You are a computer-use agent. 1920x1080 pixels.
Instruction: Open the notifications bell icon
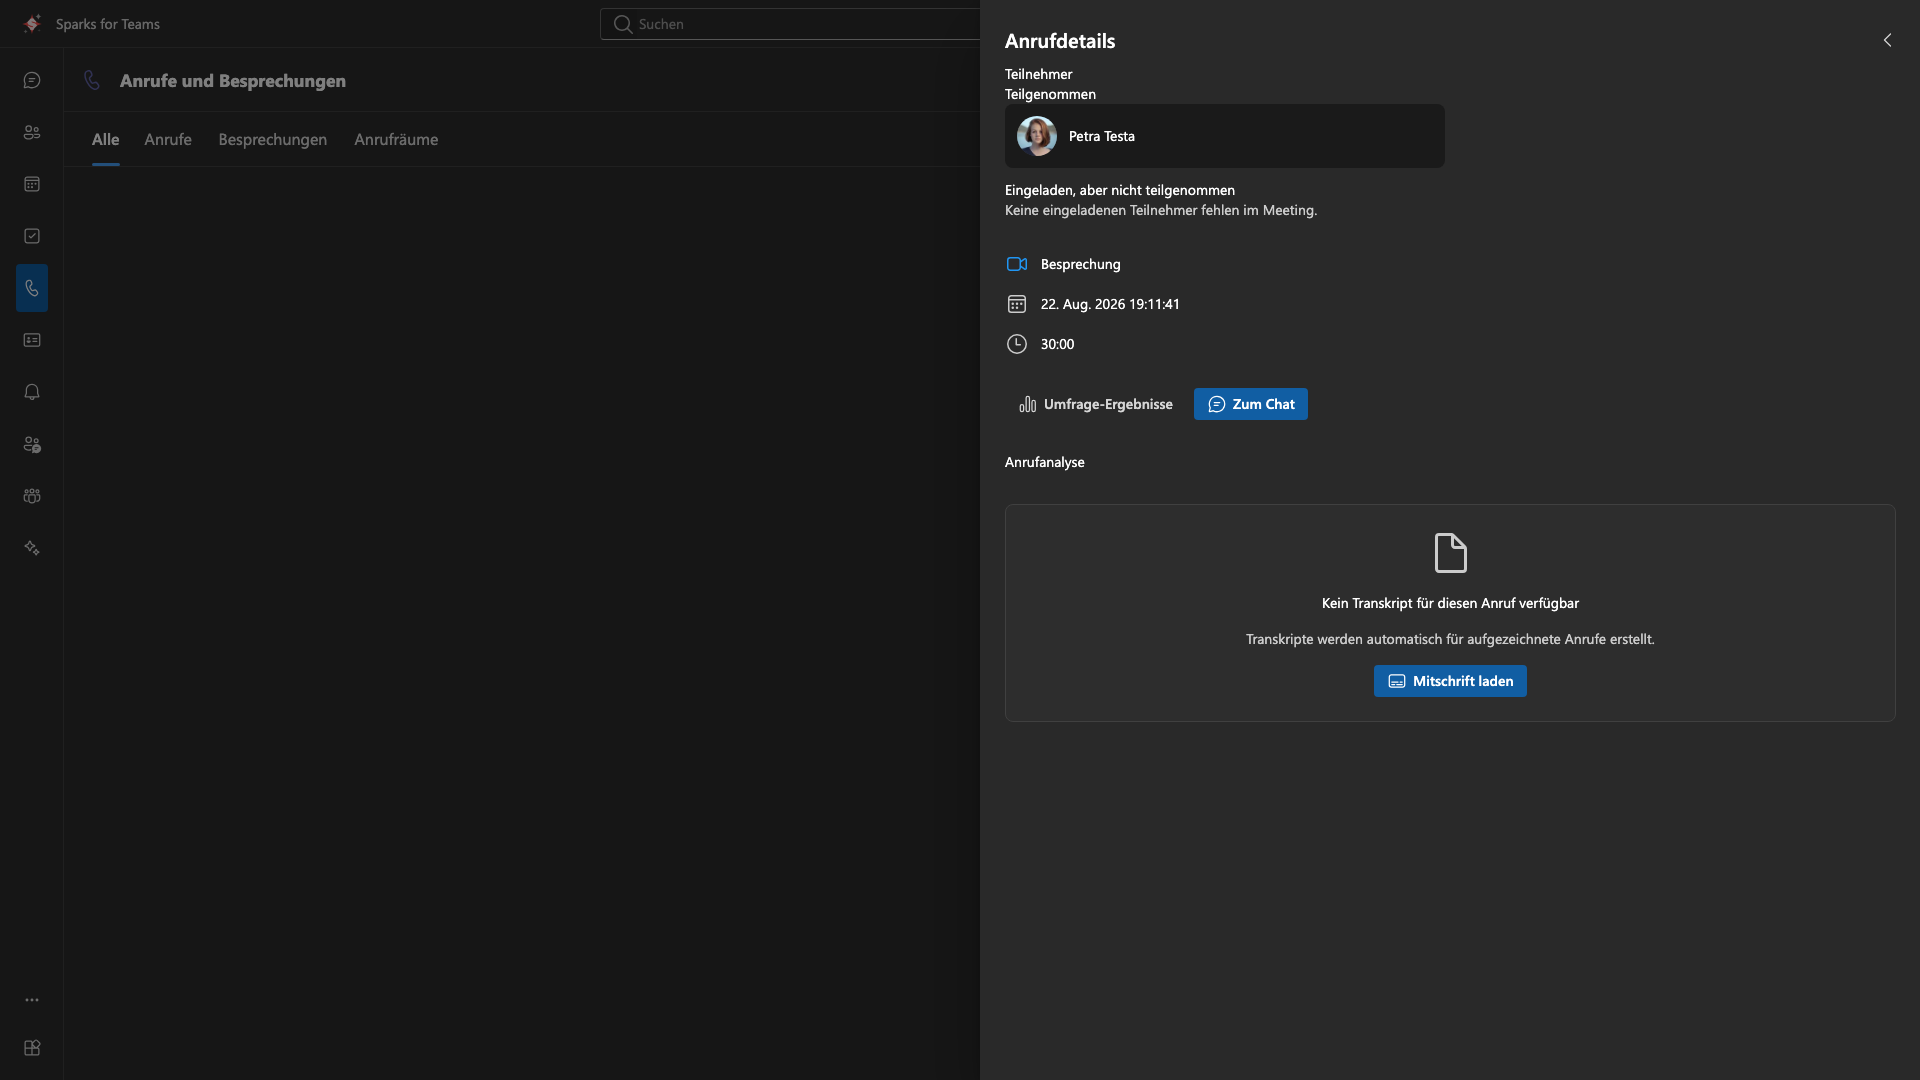coord(32,392)
